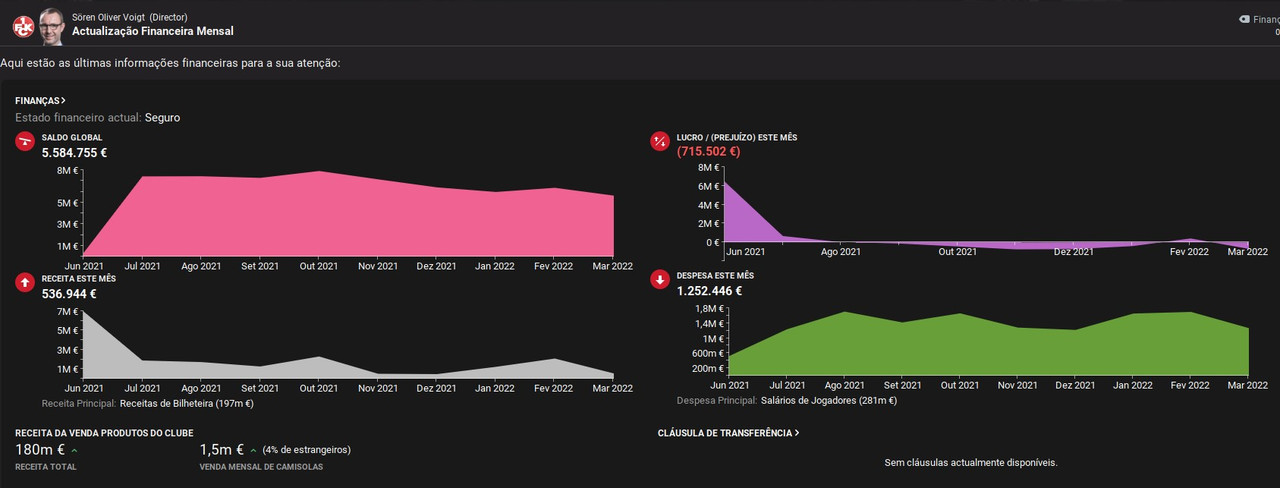
Task: Click 'Salários de Jogadores (281m €)' text
Action: click(x=829, y=401)
